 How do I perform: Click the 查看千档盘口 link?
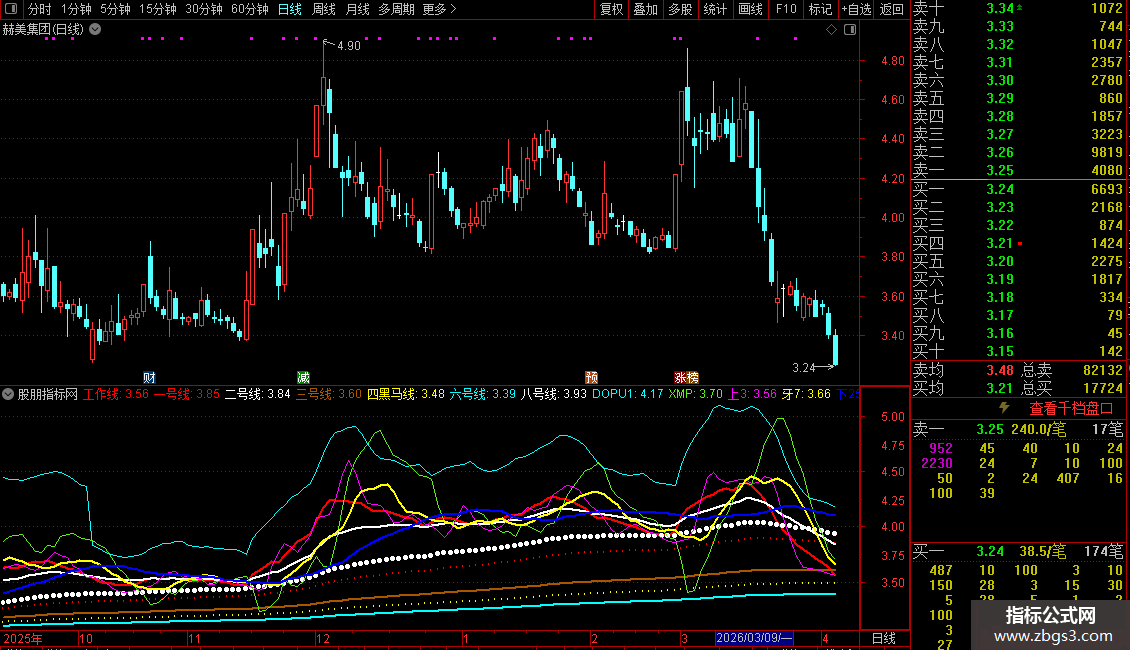pyautogui.click(x=1071, y=408)
